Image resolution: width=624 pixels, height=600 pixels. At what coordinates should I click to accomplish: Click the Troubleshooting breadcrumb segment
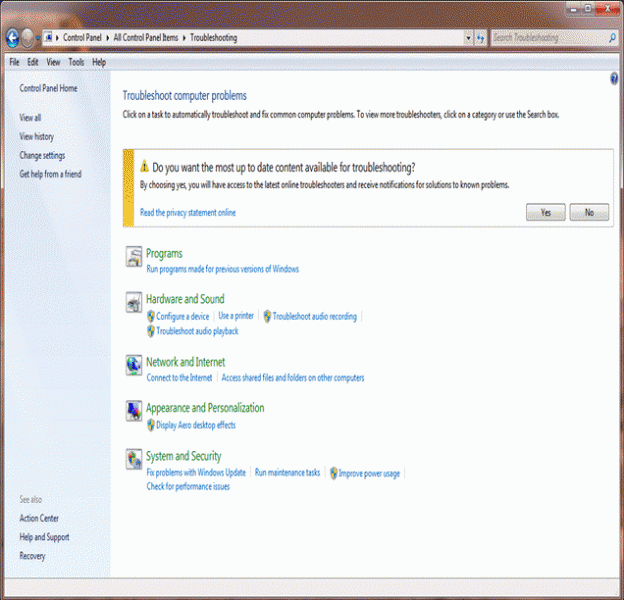click(x=213, y=37)
